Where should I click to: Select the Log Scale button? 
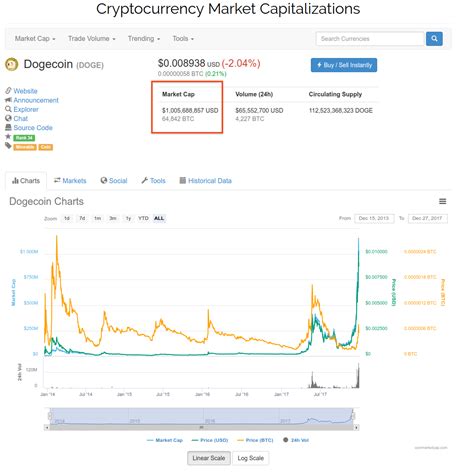(x=251, y=458)
